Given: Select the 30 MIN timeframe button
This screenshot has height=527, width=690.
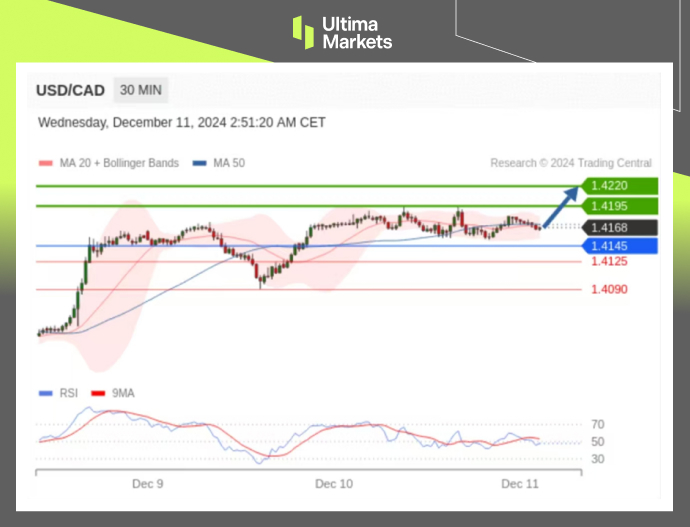Looking at the screenshot, I should tap(141, 90).
